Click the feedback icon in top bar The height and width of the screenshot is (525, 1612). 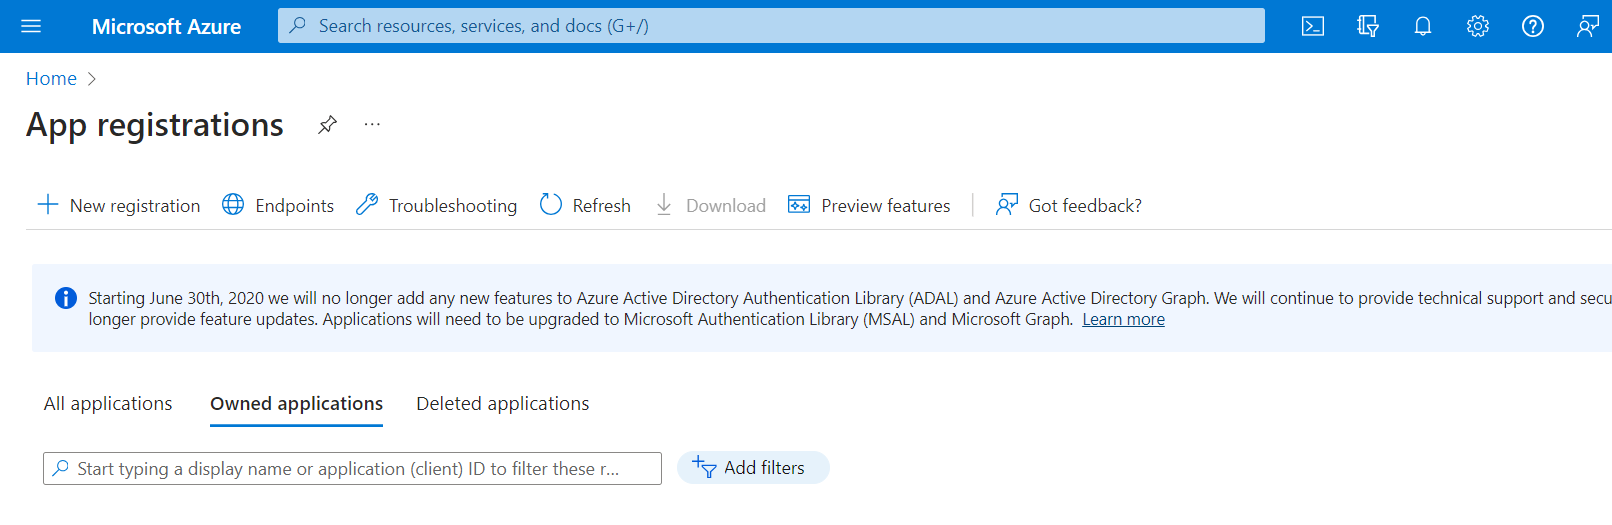tap(1587, 26)
